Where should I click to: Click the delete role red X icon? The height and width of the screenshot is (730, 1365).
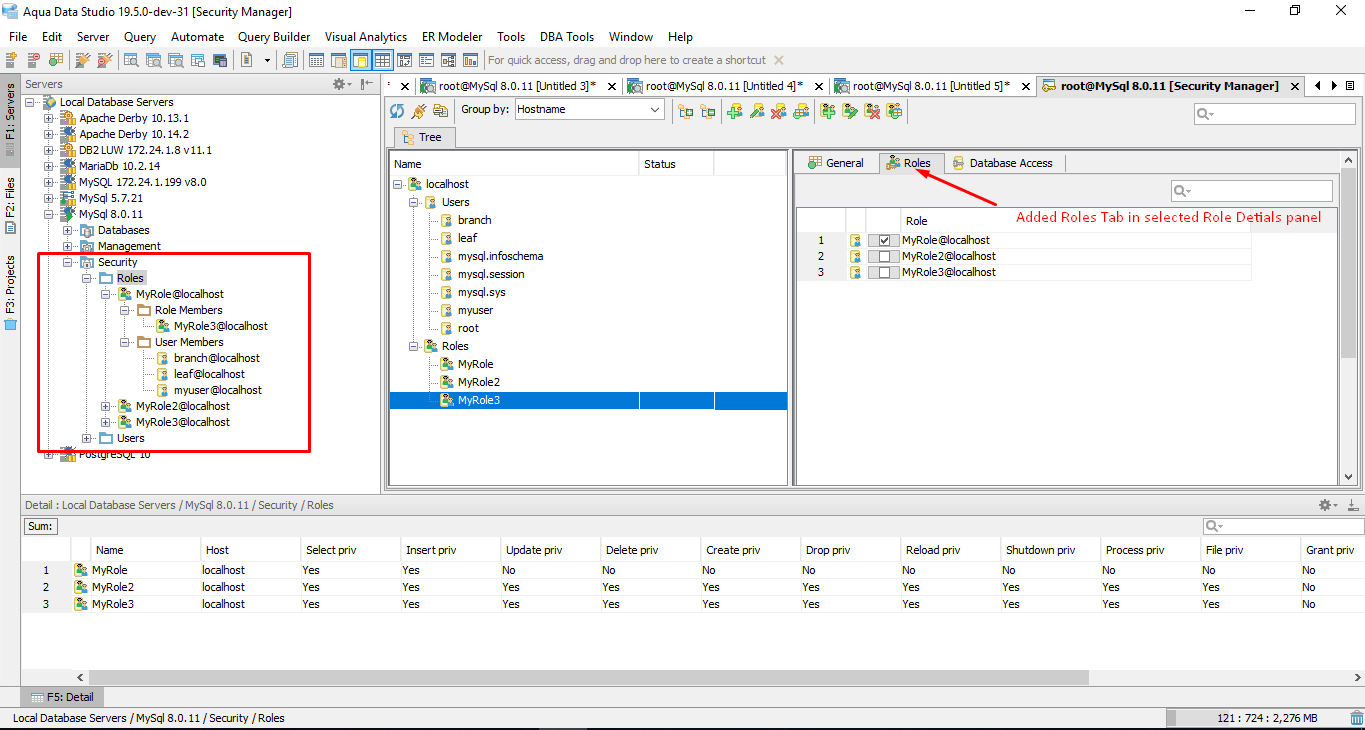pyautogui.click(x=872, y=111)
